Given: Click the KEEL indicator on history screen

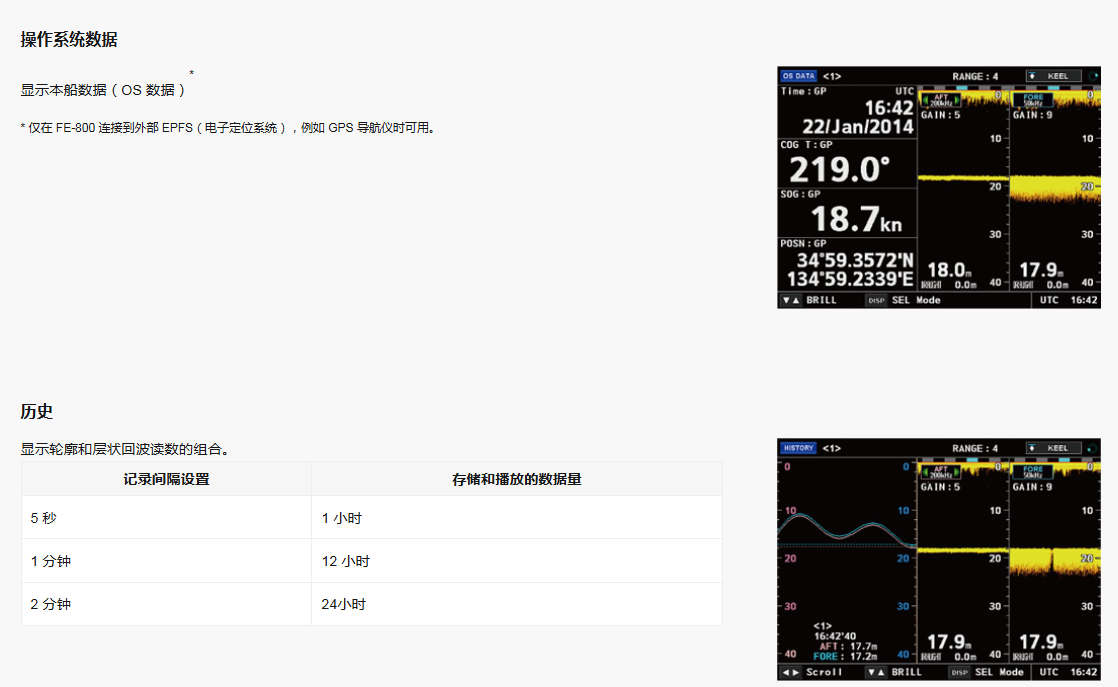Looking at the screenshot, I should click(1053, 448).
